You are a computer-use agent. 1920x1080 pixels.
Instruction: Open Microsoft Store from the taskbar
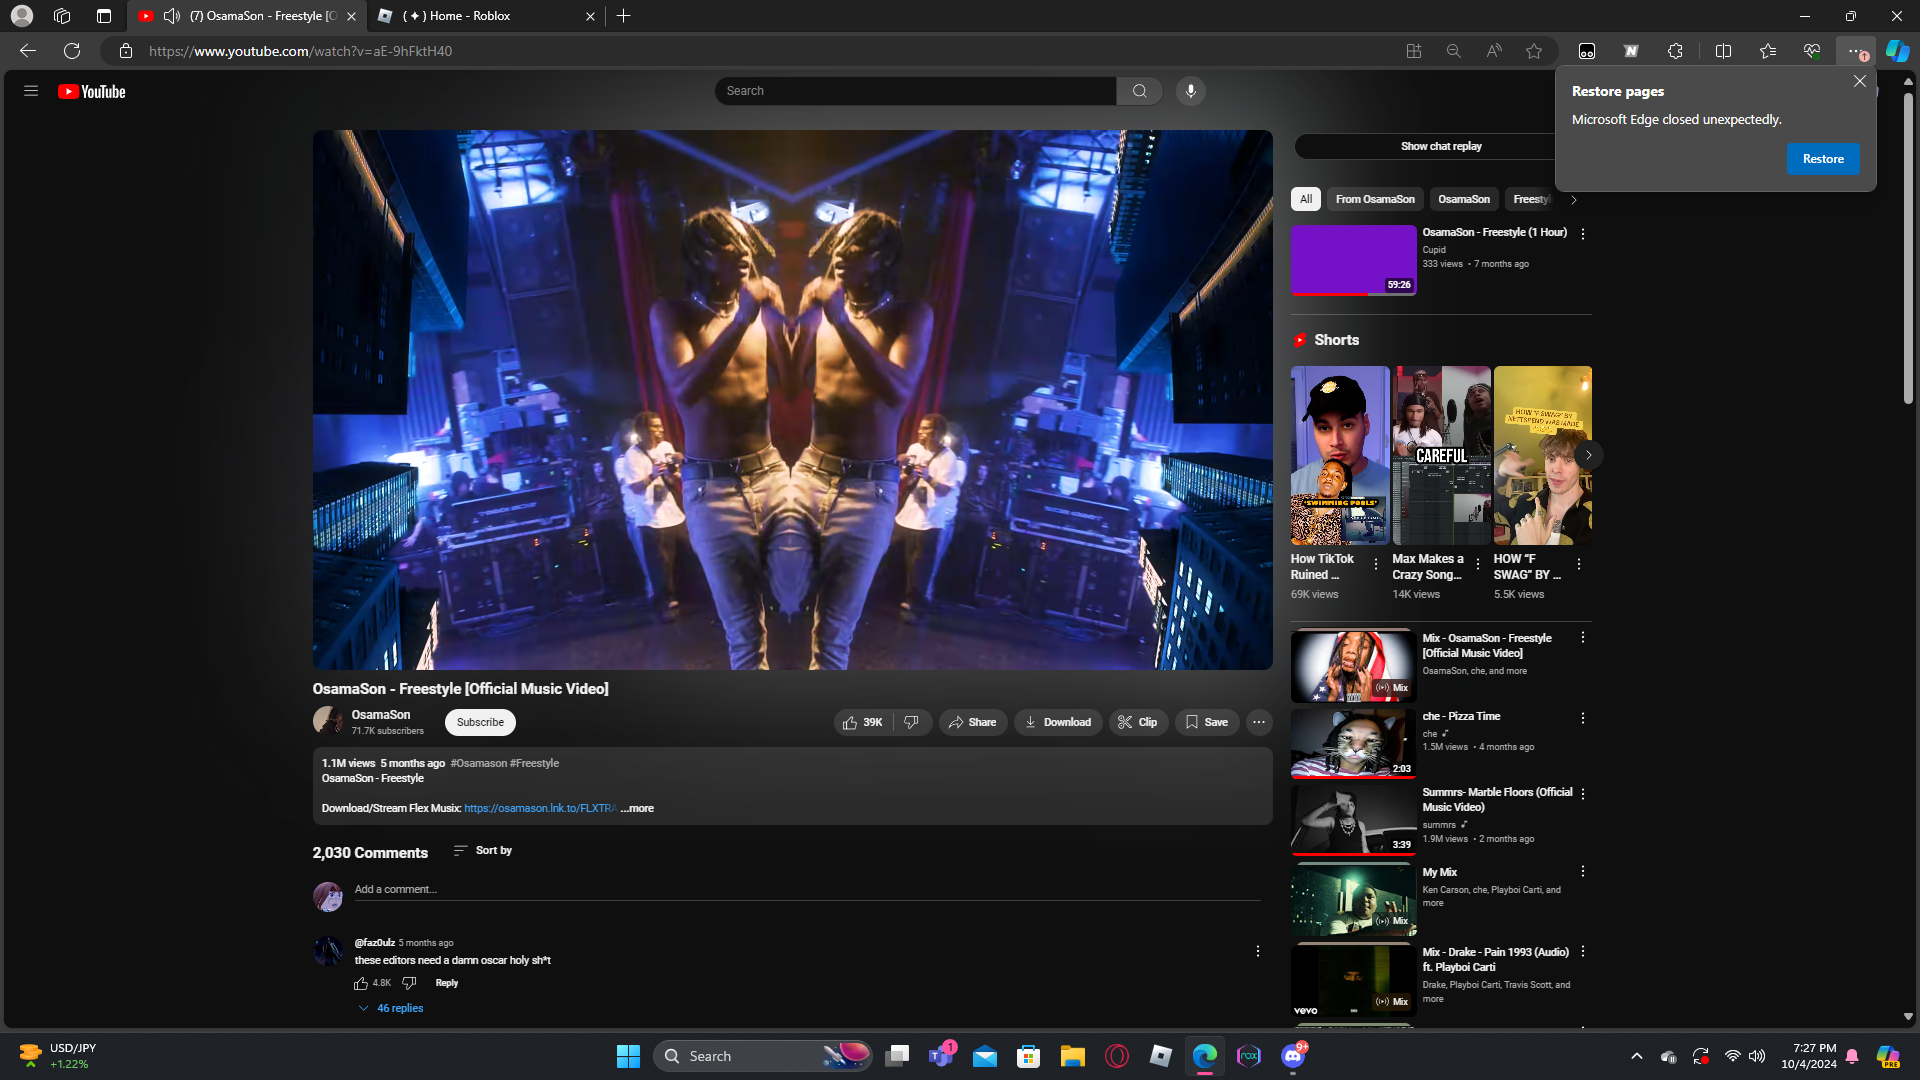(x=1029, y=1056)
